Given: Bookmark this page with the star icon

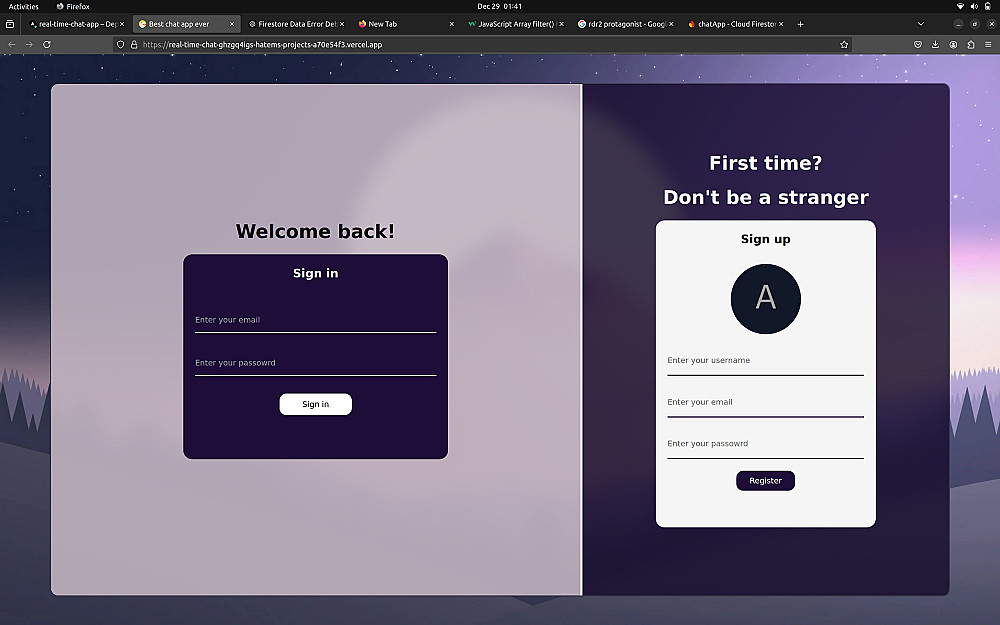Looking at the screenshot, I should (844, 45).
